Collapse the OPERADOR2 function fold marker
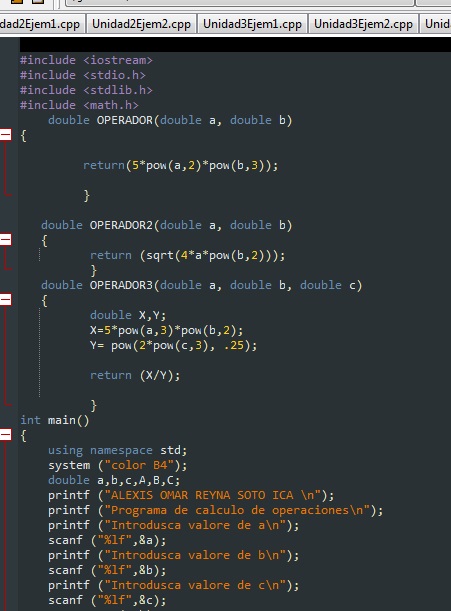Screen dimensions: 451x611 point(6,240)
